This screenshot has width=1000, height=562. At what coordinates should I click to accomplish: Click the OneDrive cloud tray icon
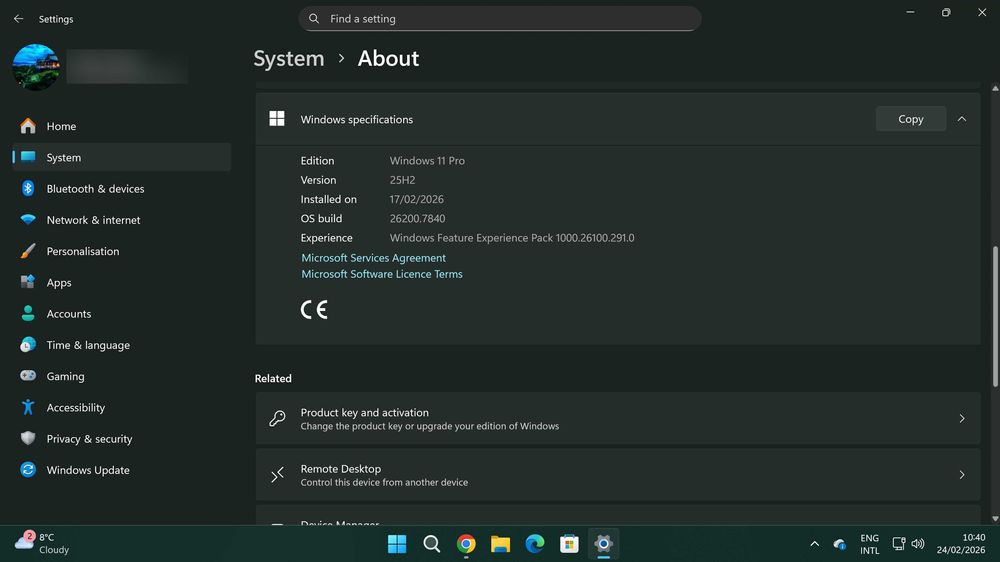[839, 544]
